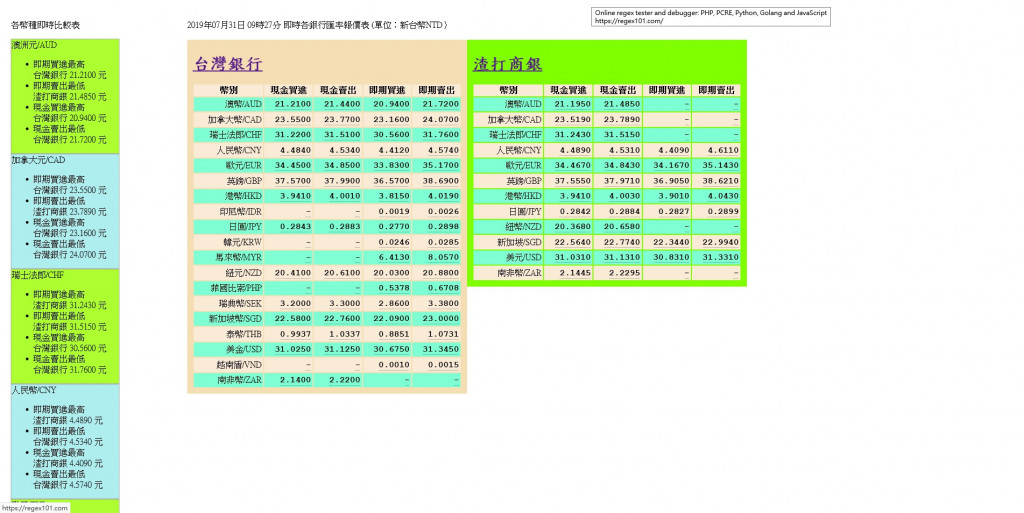Click the 各幣種即時比較表 title text
1024x513 pixels.
click(45, 25)
